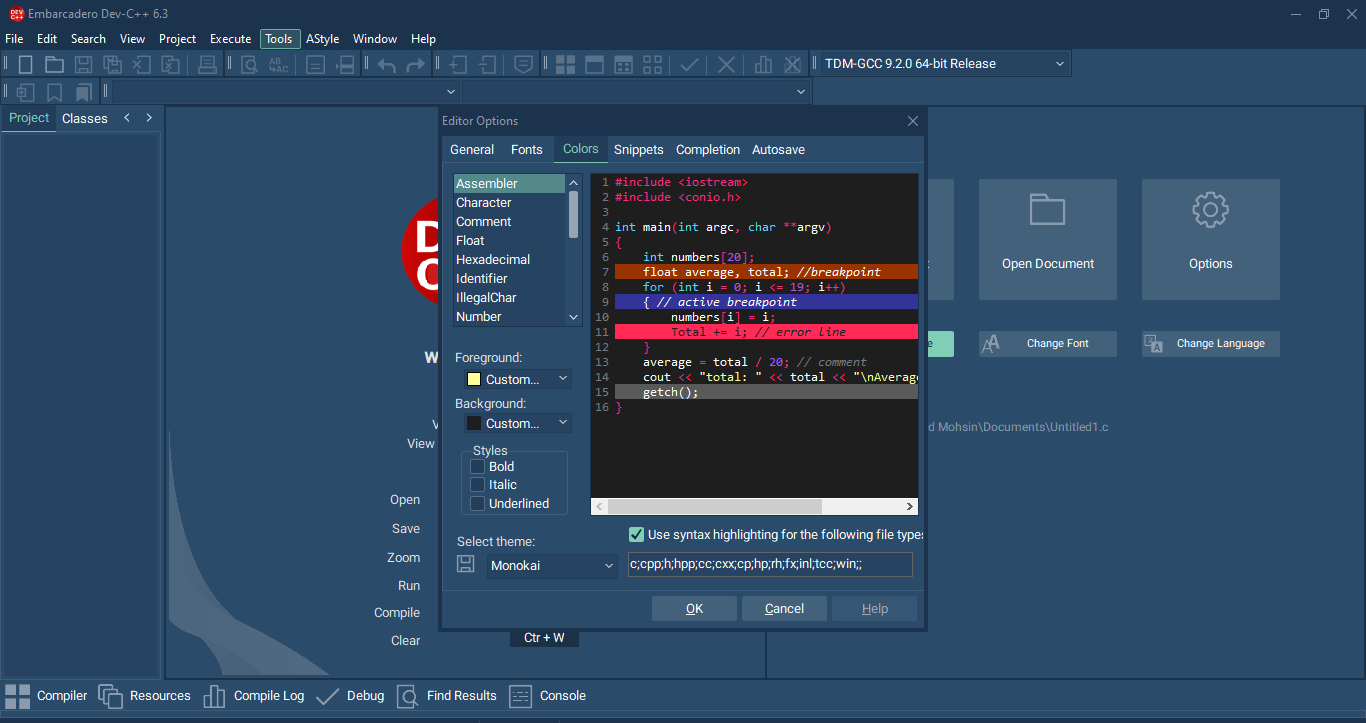Click element list scroll-down arrow

tap(574, 317)
